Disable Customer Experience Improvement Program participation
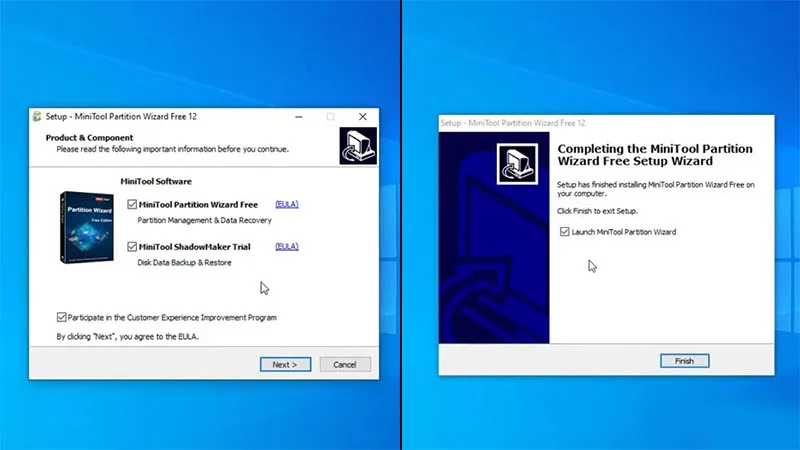This screenshot has height=450, width=800. (61, 317)
